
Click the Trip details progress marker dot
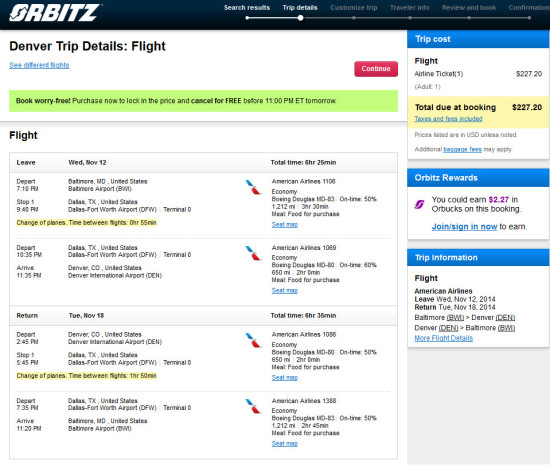pyautogui.click(x=300, y=18)
